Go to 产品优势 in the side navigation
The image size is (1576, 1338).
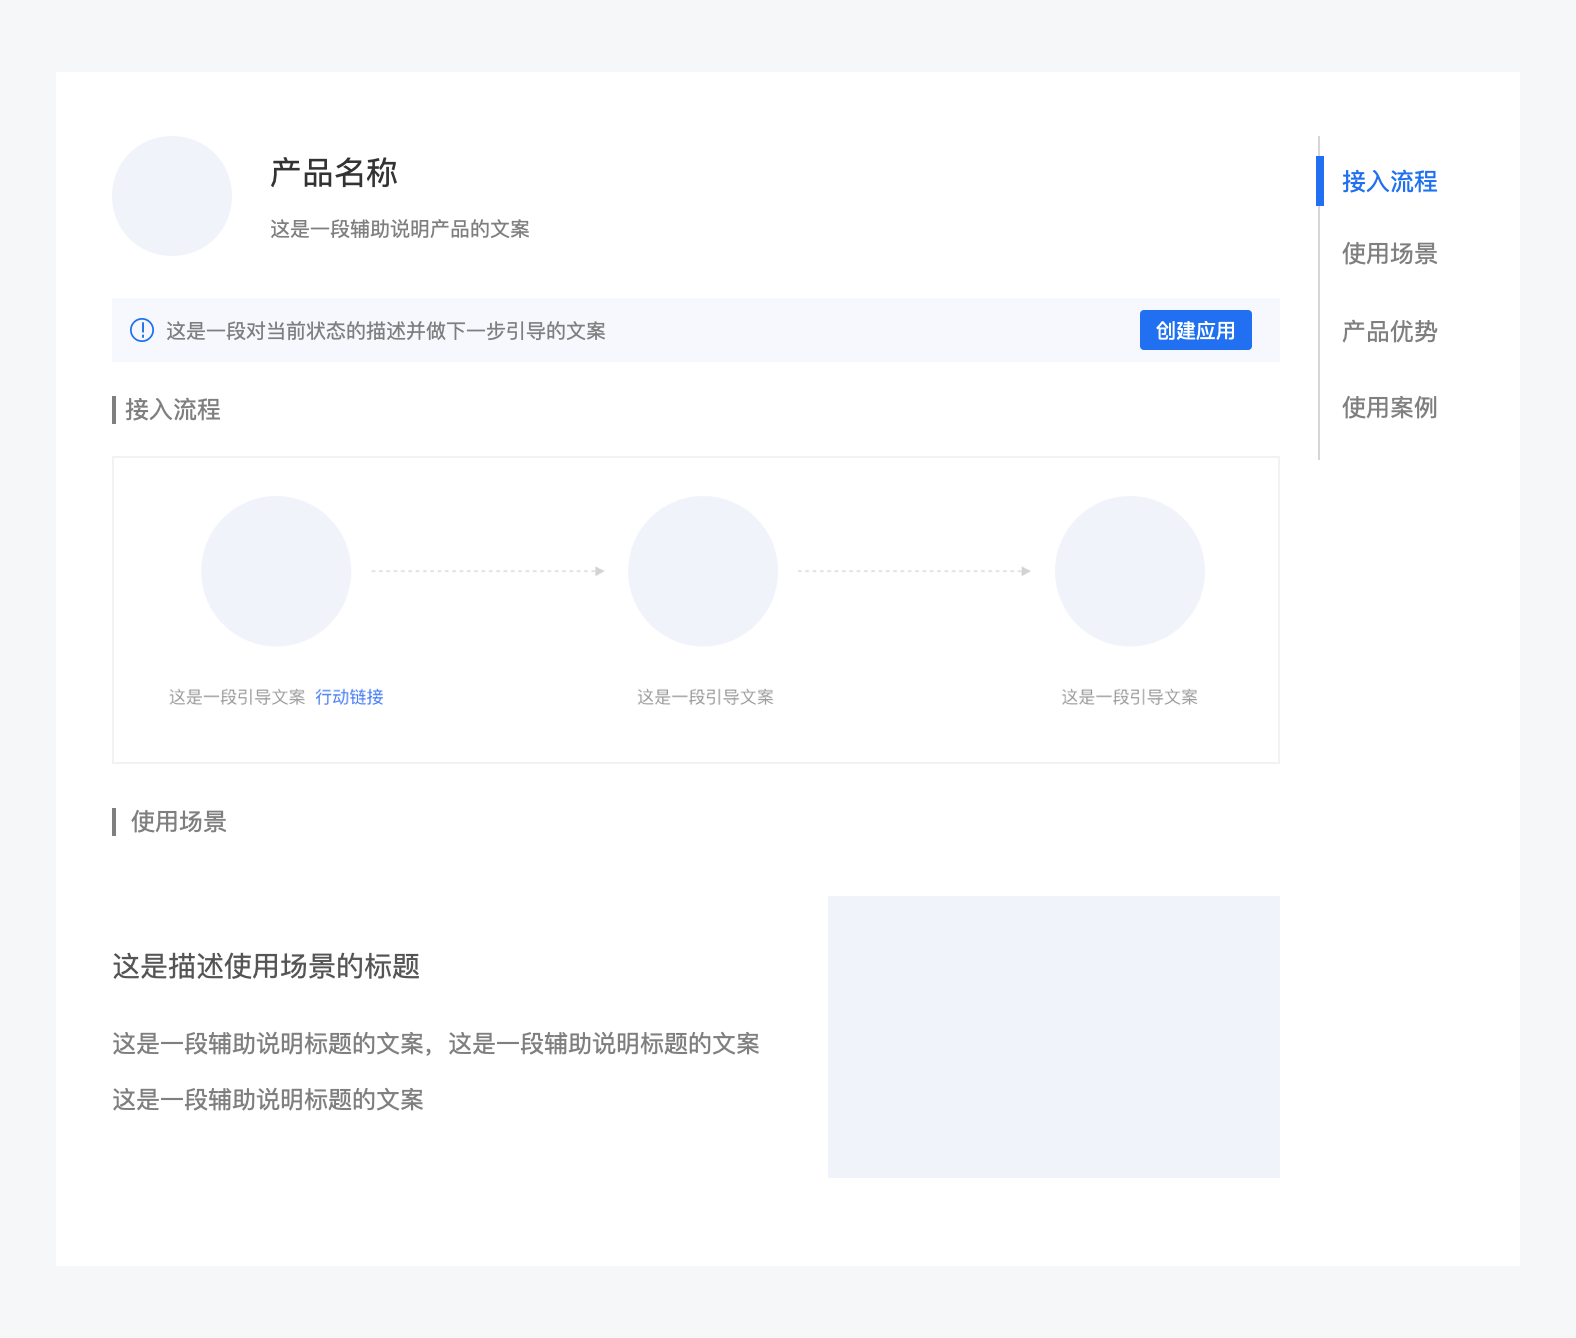click(x=1389, y=331)
